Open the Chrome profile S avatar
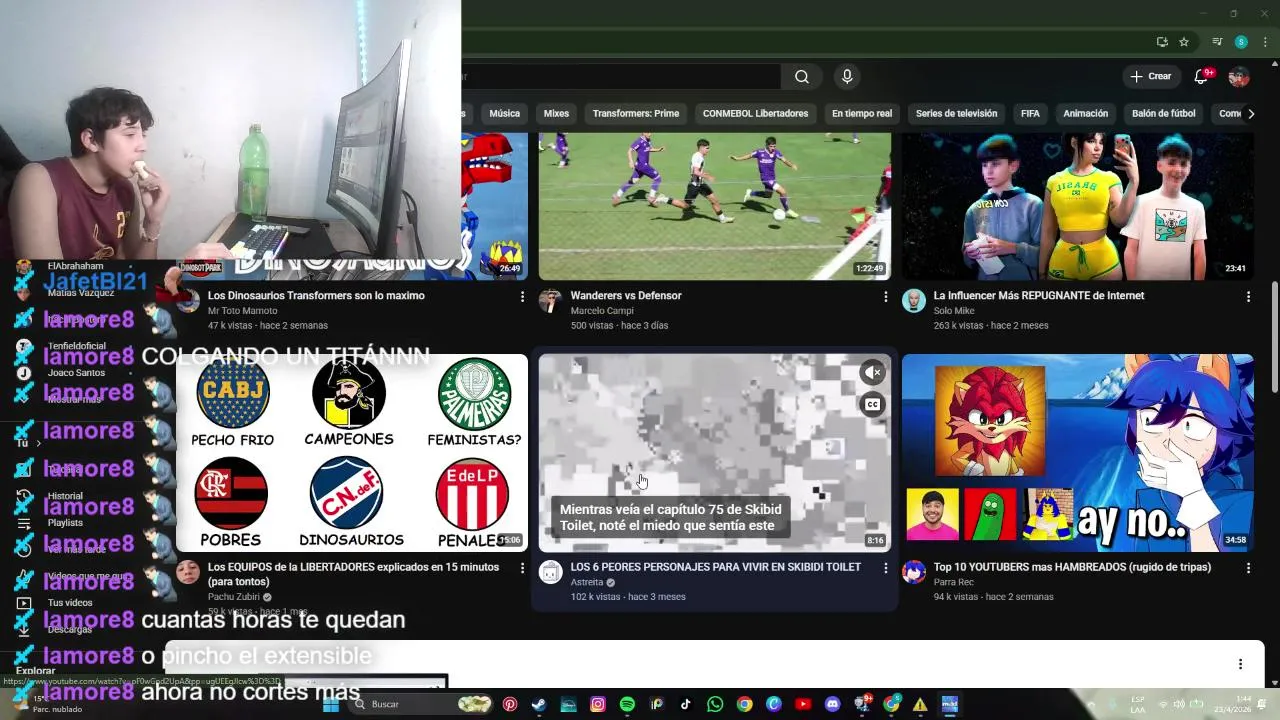 click(x=1241, y=42)
